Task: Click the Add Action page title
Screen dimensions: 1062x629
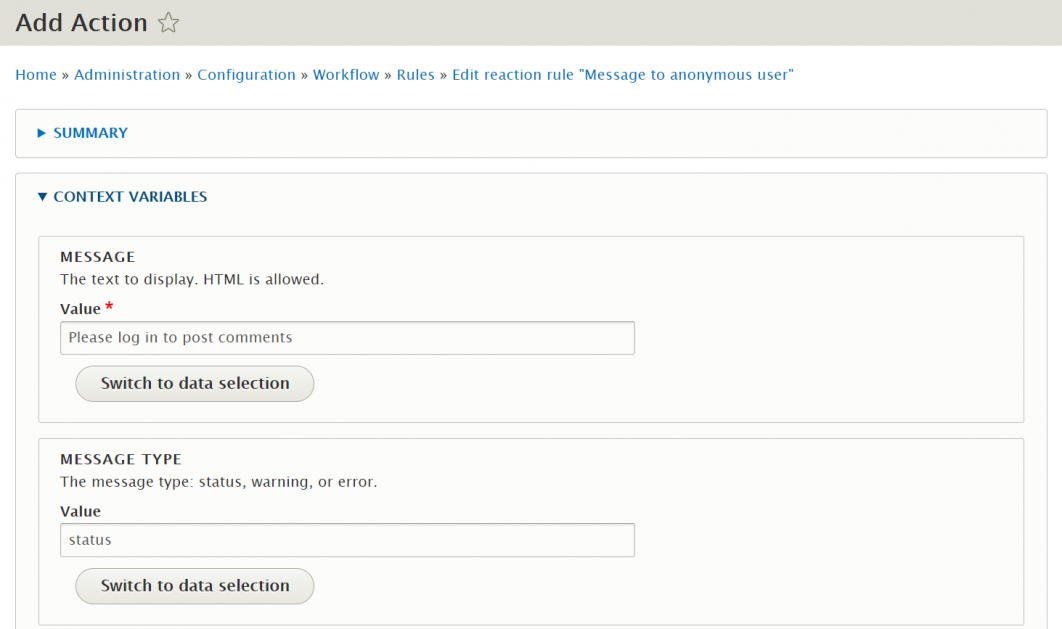Action: tap(81, 22)
